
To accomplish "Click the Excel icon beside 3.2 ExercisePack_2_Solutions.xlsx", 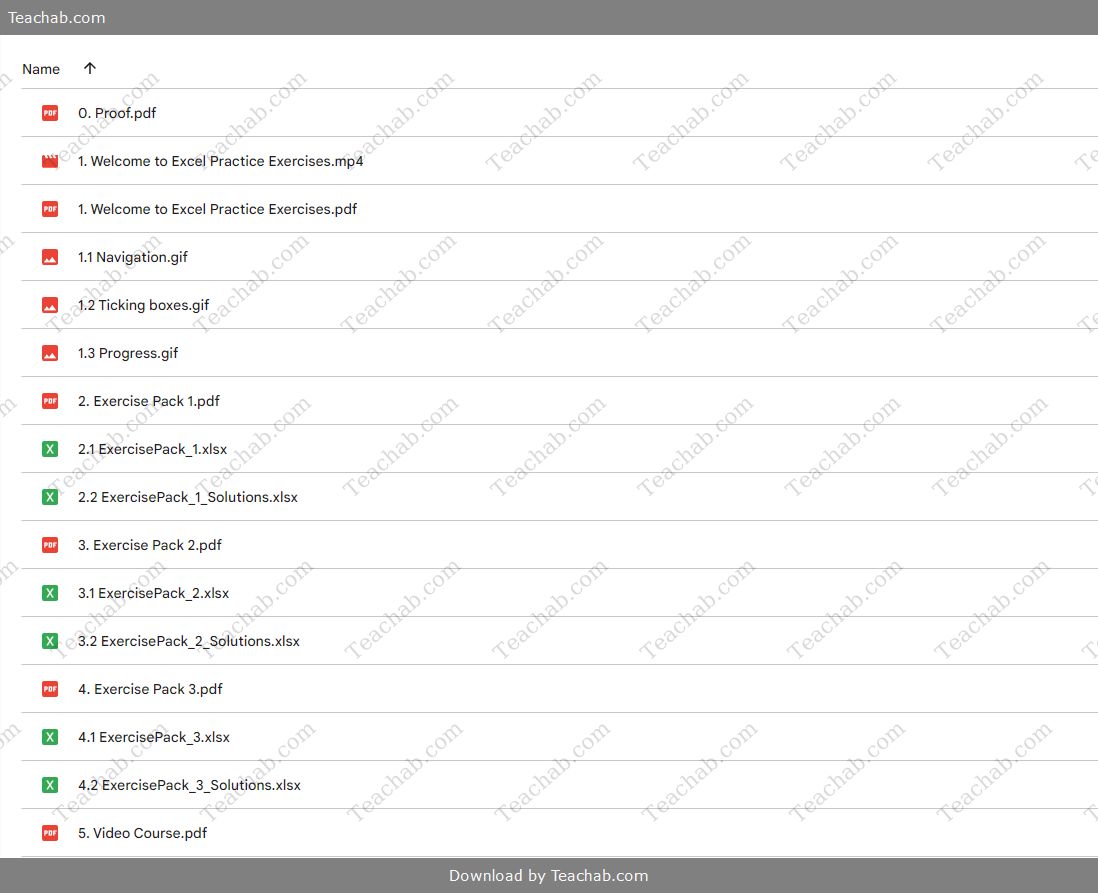I will tap(50, 641).
